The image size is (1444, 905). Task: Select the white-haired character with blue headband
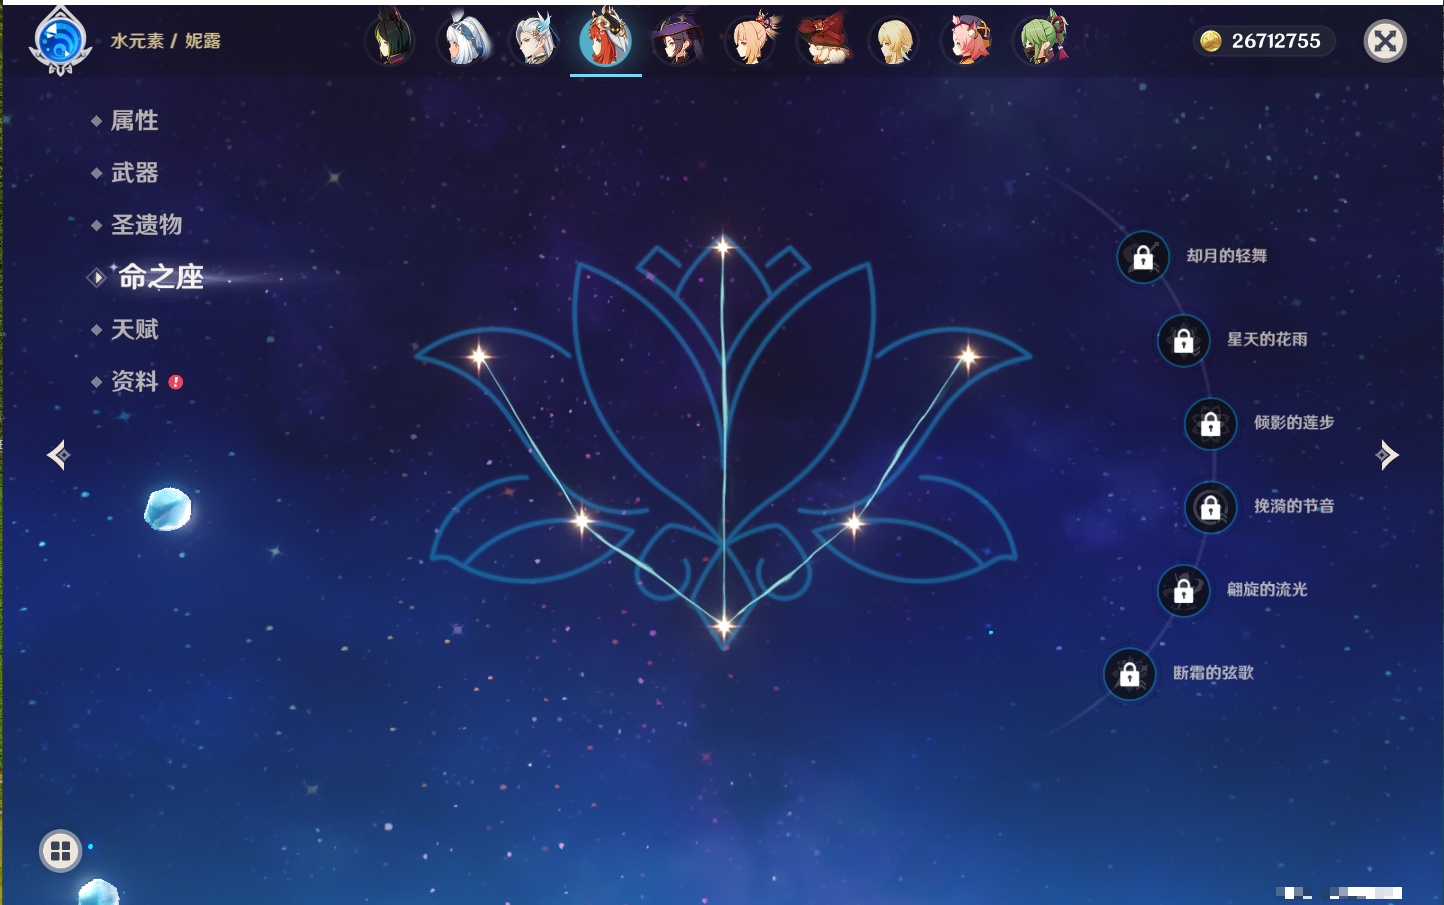tap(464, 41)
